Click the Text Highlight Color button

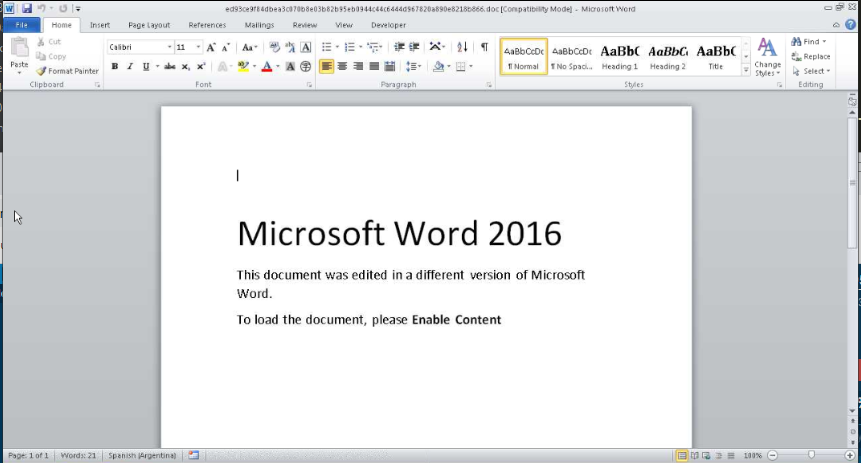pos(243,66)
